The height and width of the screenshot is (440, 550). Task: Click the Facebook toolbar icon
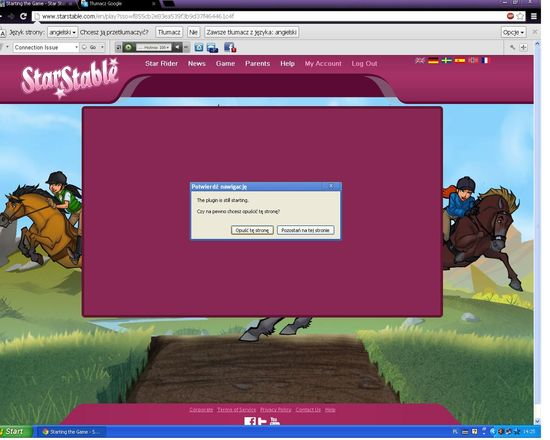click(230, 47)
